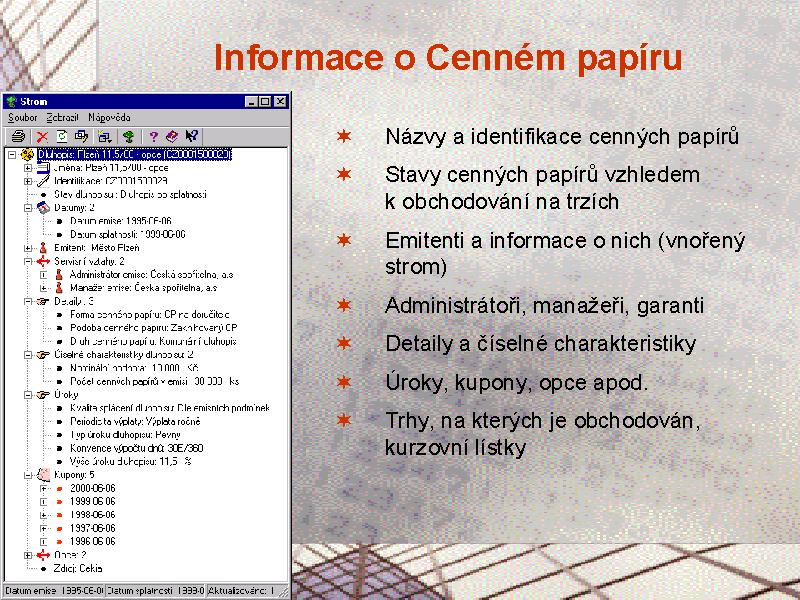Expand the 2000-06-06 coupon node

pyautogui.click(x=44, y=488)
